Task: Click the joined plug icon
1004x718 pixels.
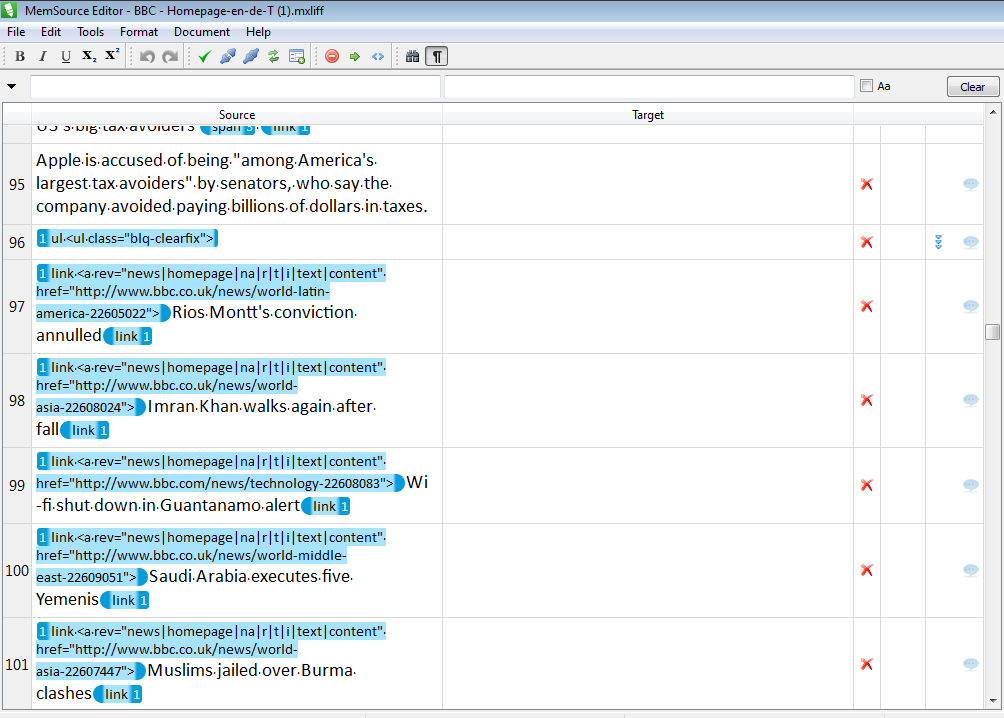Action: (250, 56)
